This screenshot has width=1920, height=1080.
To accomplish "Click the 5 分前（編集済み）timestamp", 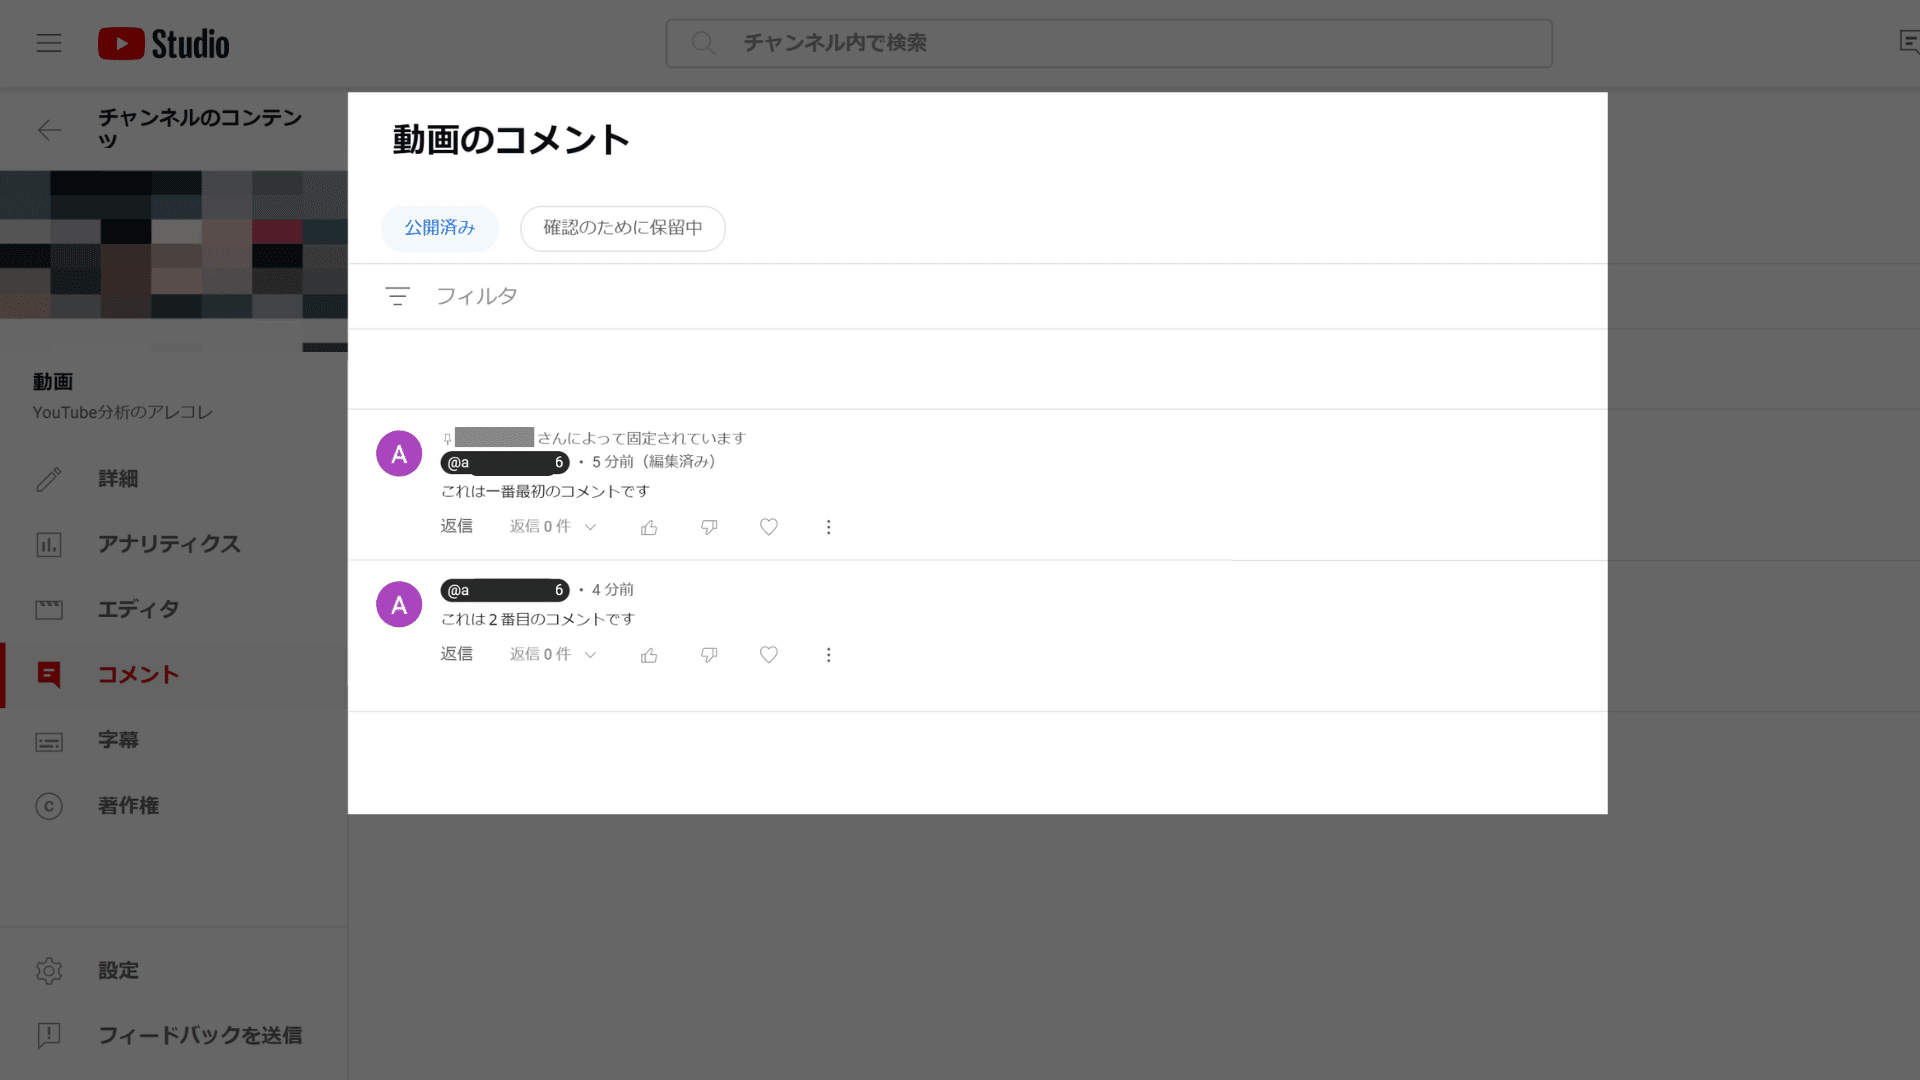I will 654,462.
